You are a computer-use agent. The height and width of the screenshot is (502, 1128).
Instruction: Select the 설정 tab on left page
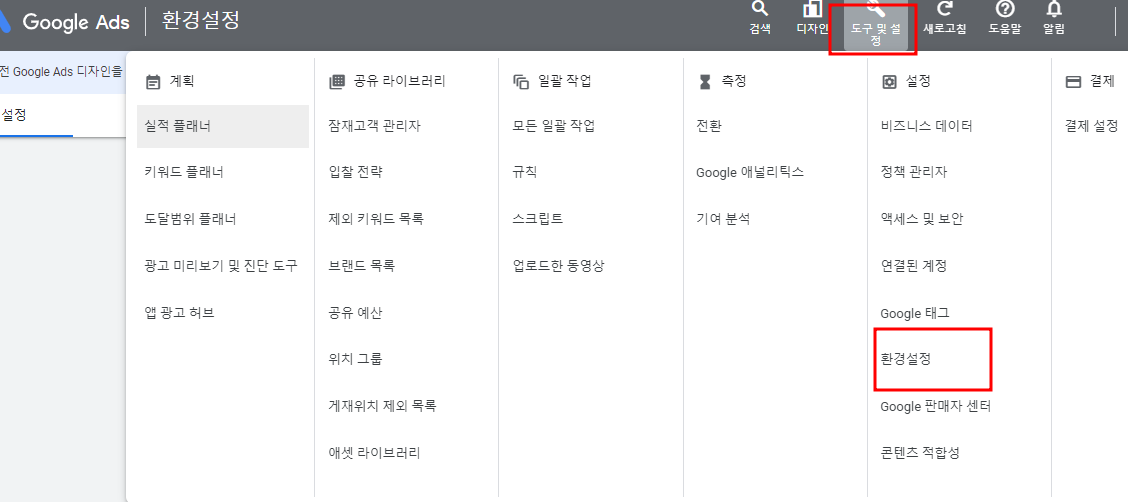14,115
